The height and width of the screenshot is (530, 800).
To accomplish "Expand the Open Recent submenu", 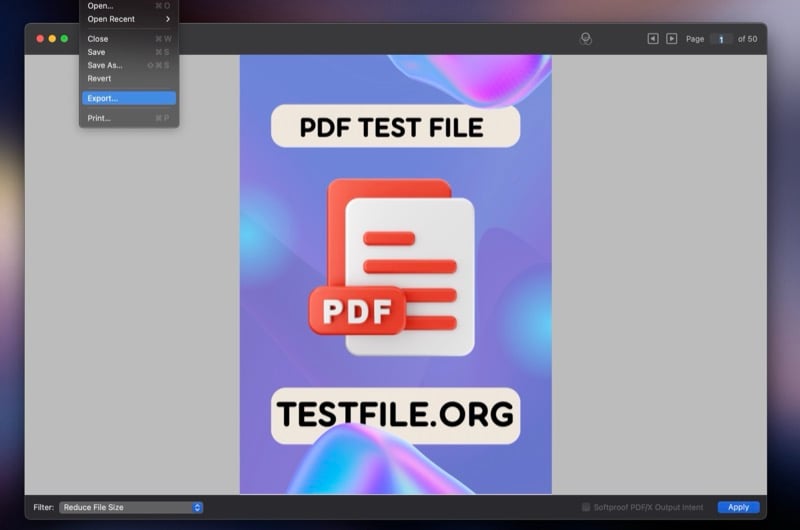I will 129,19.
